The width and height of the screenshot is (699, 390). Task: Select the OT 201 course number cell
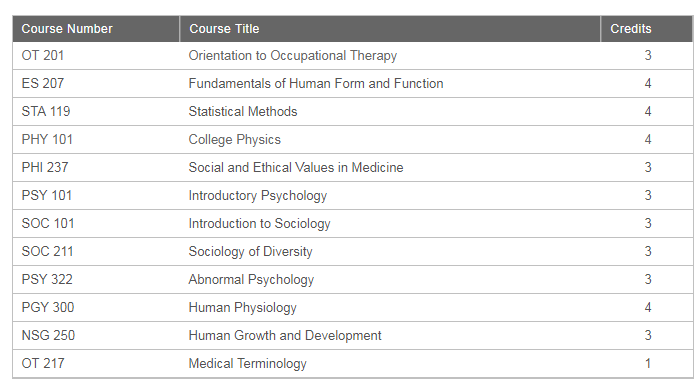[43, 56]
